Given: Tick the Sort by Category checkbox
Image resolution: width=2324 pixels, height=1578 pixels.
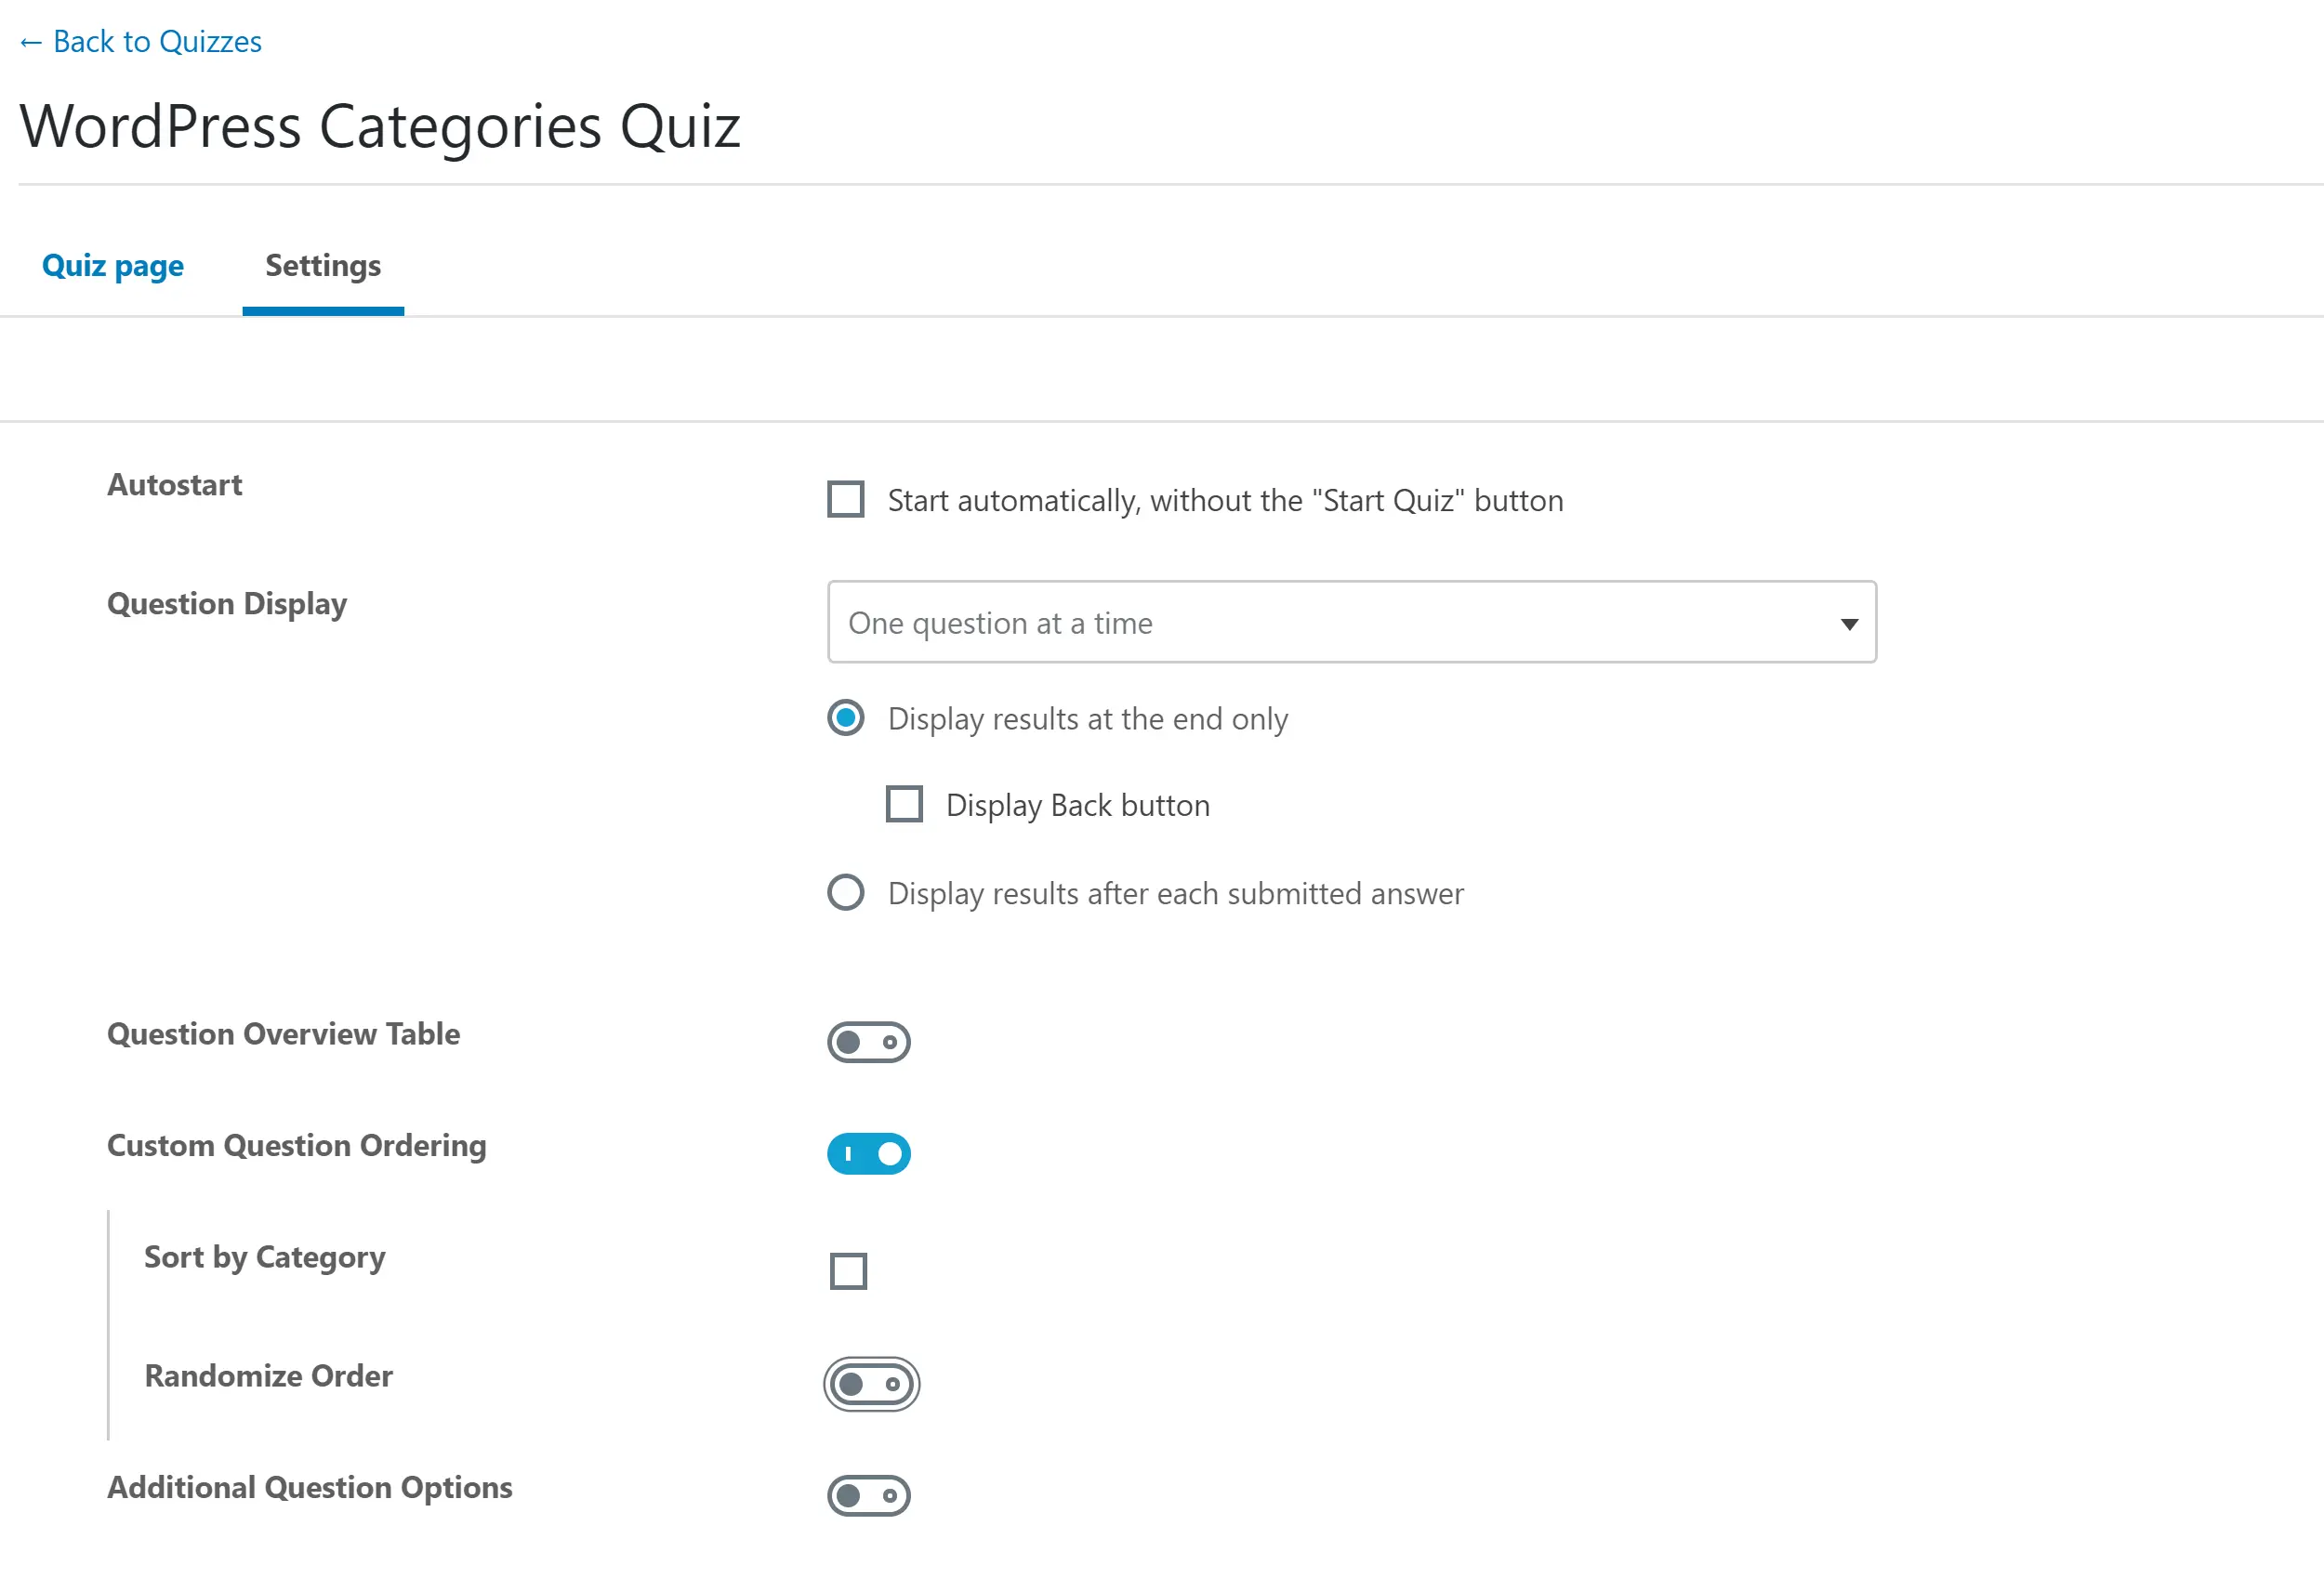Looking at the screenshot, I should tap(848, 1271).
